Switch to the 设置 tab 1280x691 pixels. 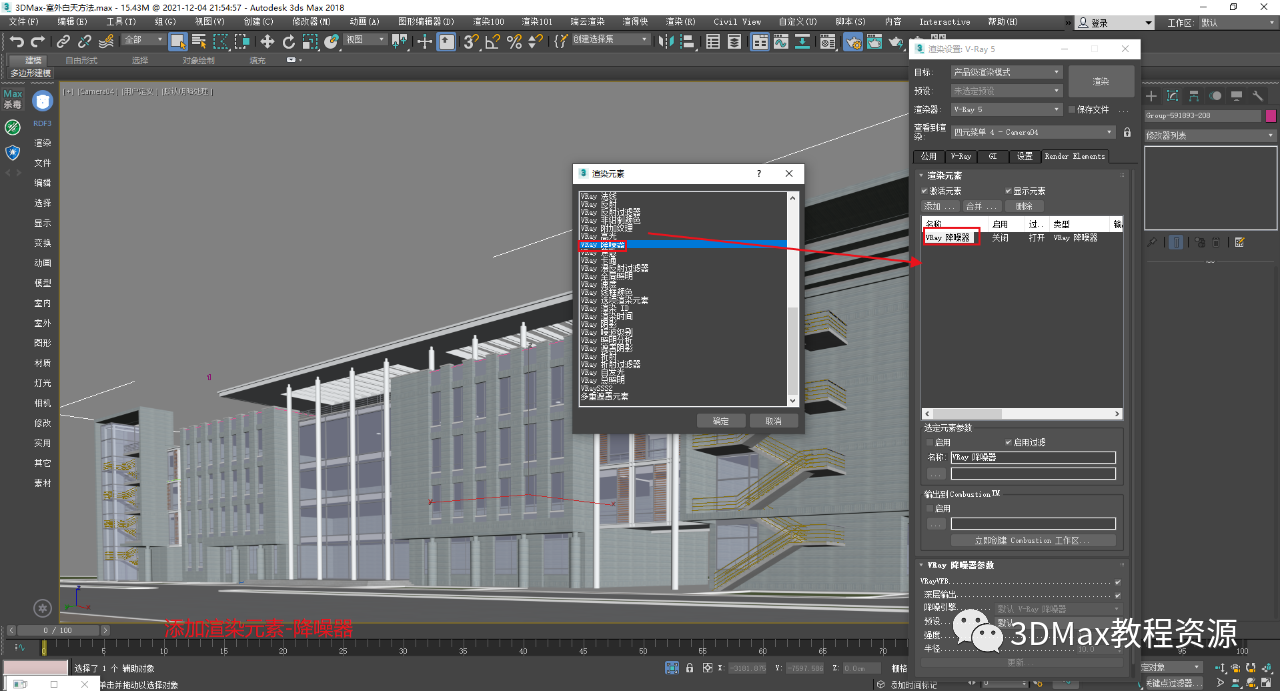pos(1025,156)
